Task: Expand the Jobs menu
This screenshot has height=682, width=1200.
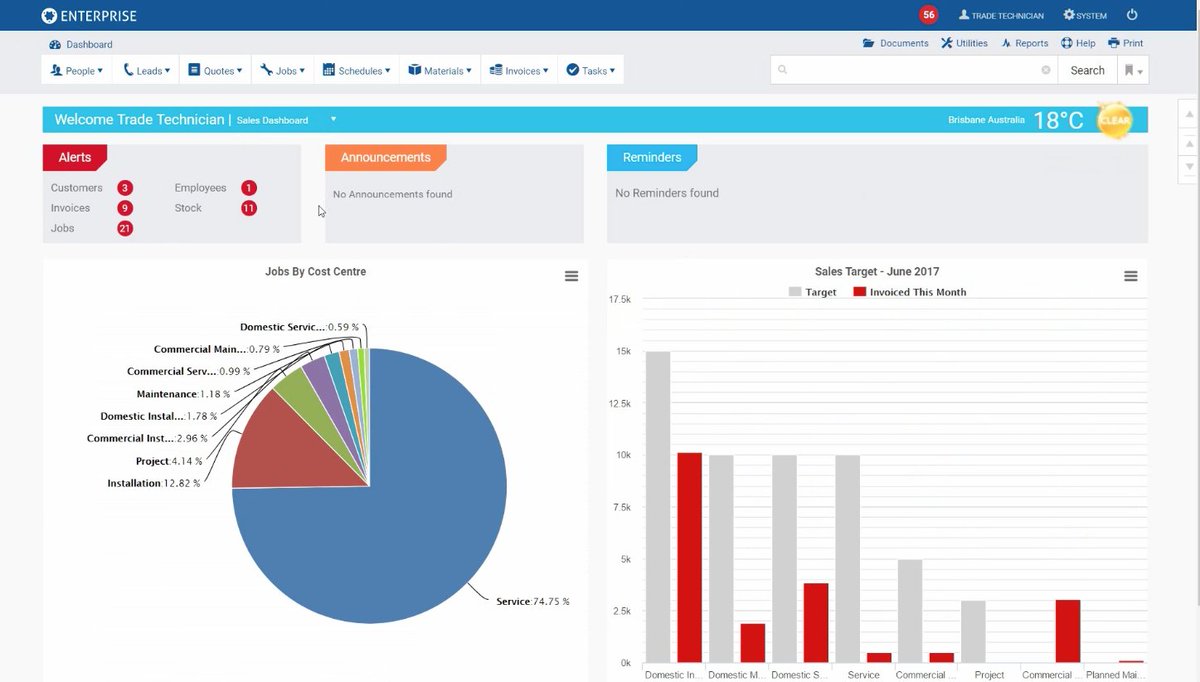Action: coord(284,70)
